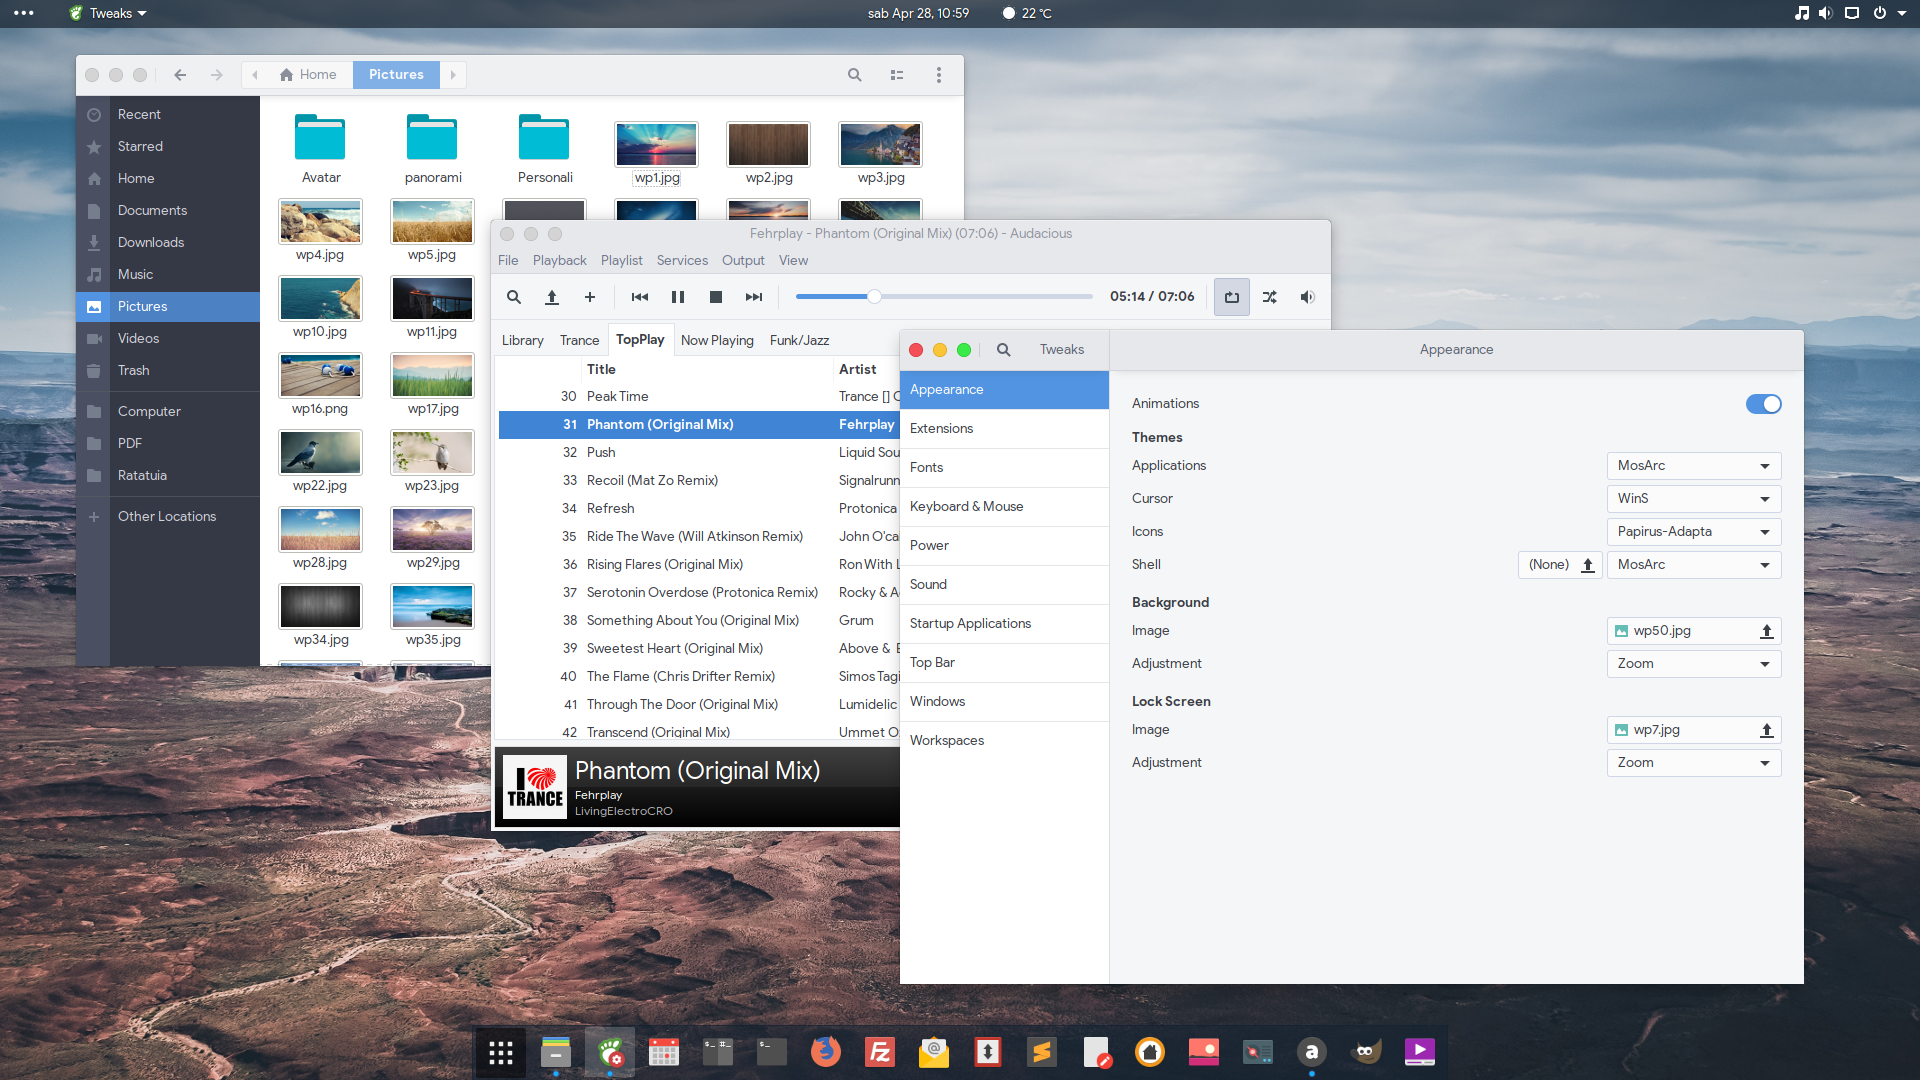
Task: Launch FileZilla from the dock
Action: (x=879, y=1052)
